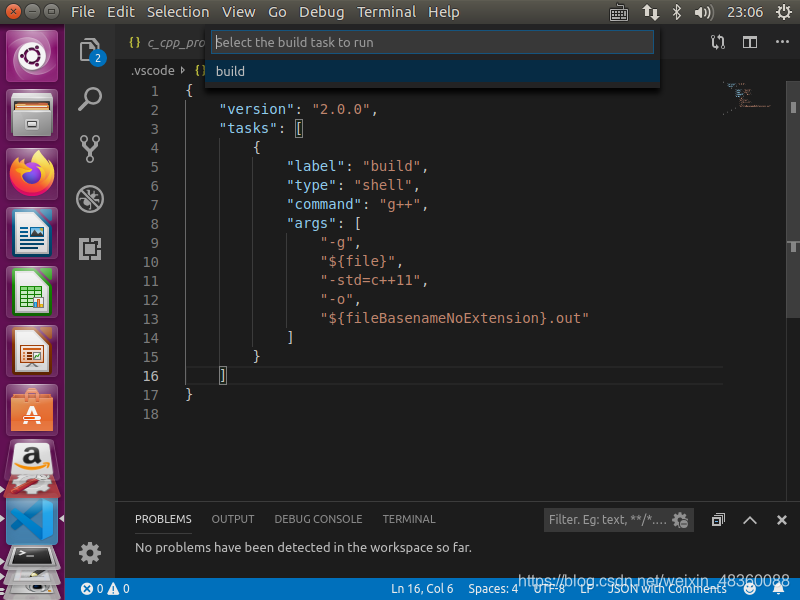The image size is (800, 600).
Task: Collapse all problems in the panel
Action: coord(718,520)
